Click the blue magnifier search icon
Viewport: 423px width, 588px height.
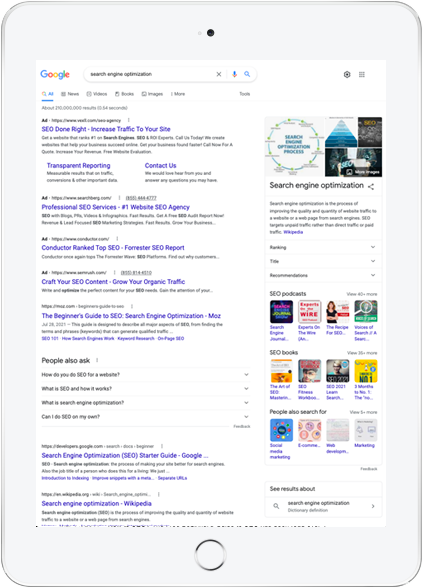tap(247, 74)
